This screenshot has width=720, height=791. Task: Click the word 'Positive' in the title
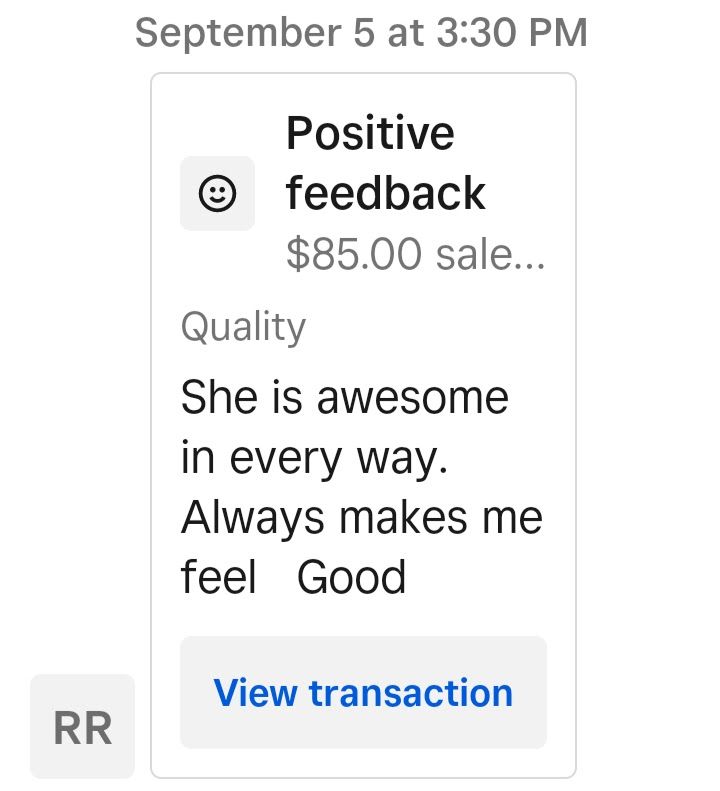370,133
